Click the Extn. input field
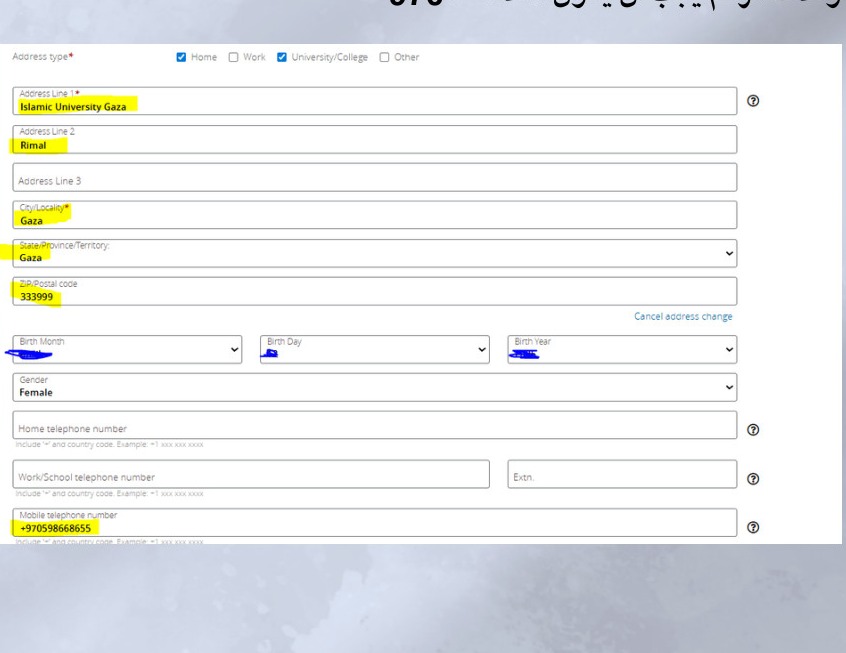Viewport: 846px width, 653px height. click(x=622, y=474)
